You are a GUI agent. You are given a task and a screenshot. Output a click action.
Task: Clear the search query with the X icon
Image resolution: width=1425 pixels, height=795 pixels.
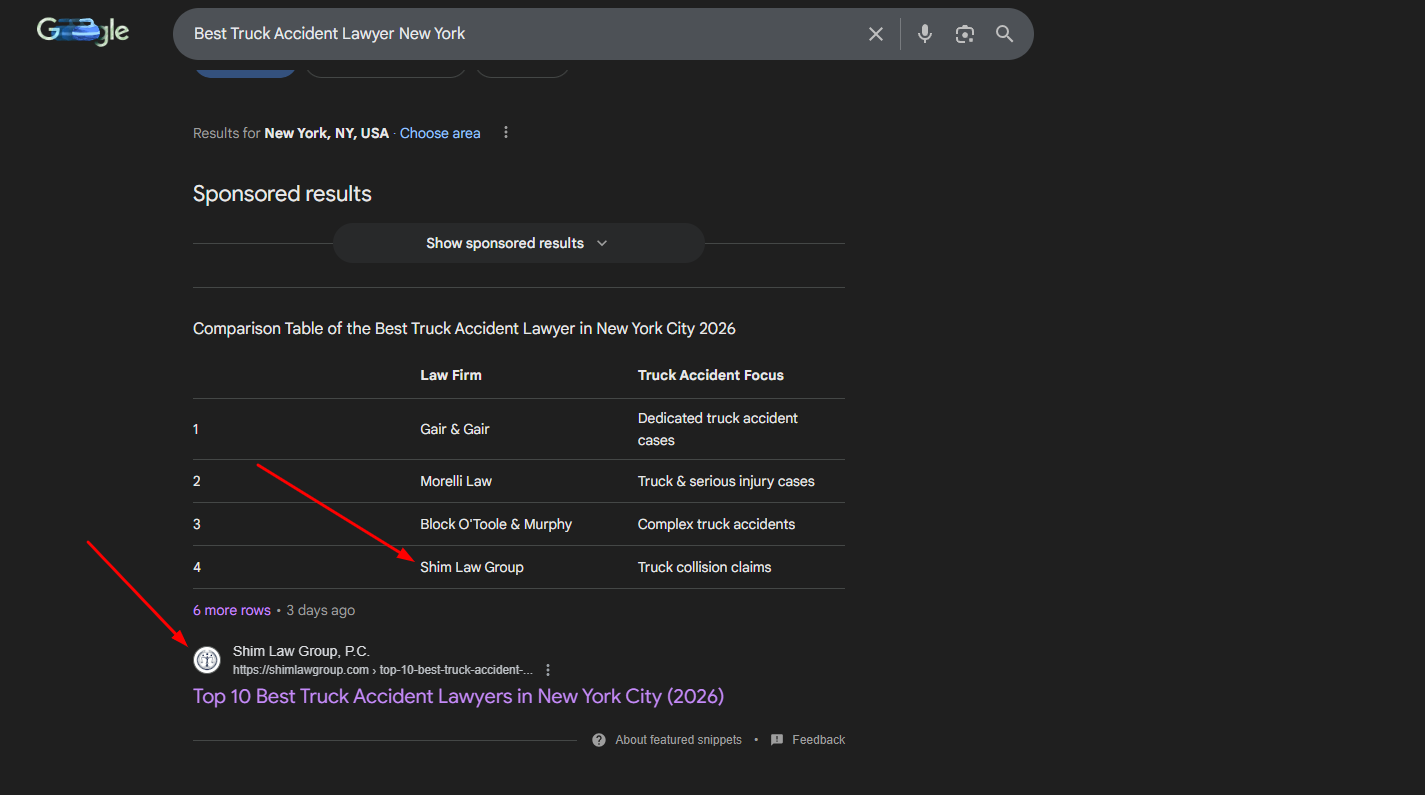point(875,34)
